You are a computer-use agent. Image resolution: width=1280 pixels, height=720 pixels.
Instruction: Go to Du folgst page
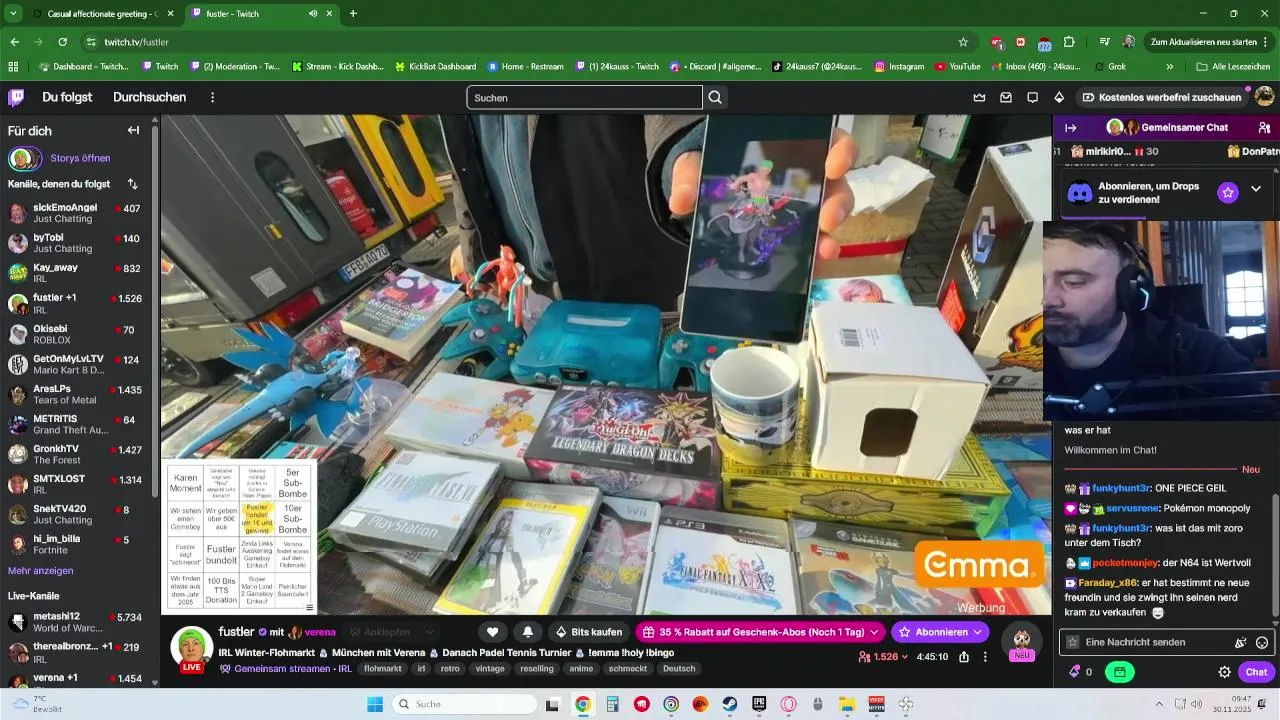(67, 97)
